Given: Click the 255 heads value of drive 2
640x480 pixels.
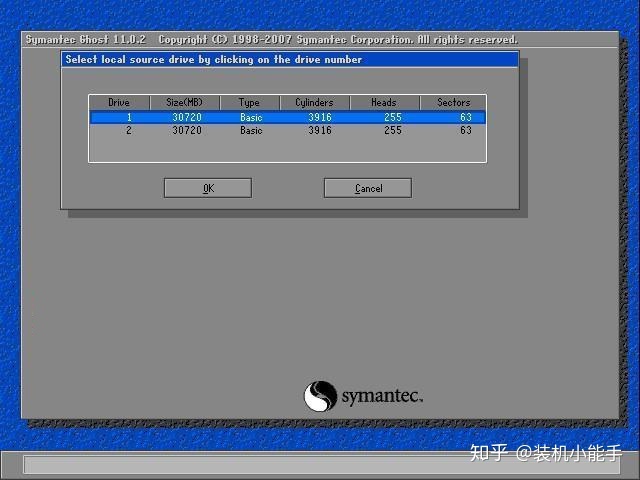Looking at the screenshot, I should (393, 130).
